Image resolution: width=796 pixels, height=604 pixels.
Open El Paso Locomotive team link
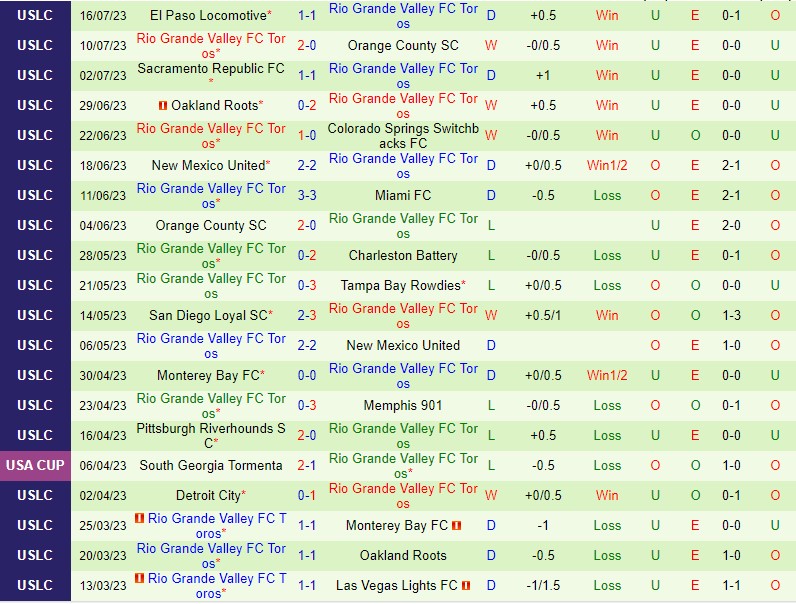(208, 16)
